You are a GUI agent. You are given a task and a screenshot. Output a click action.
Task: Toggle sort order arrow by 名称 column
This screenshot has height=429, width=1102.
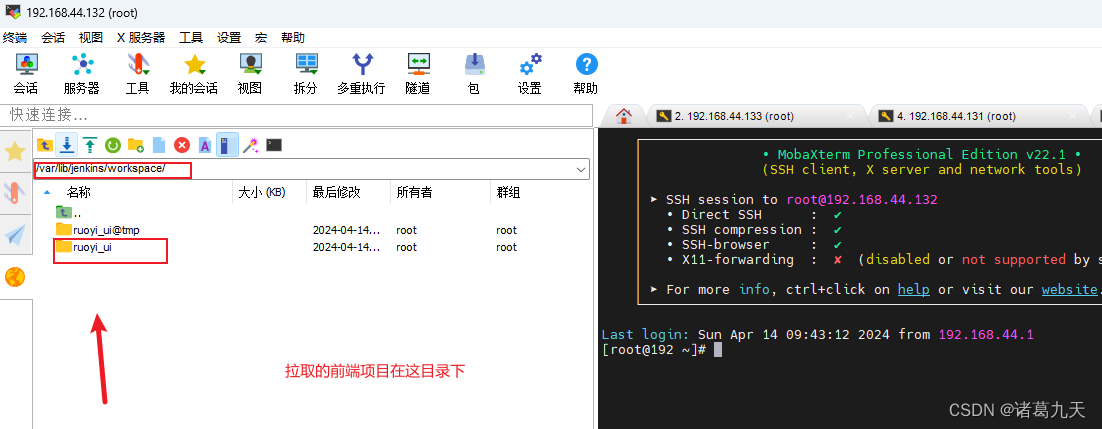[47, 192]
